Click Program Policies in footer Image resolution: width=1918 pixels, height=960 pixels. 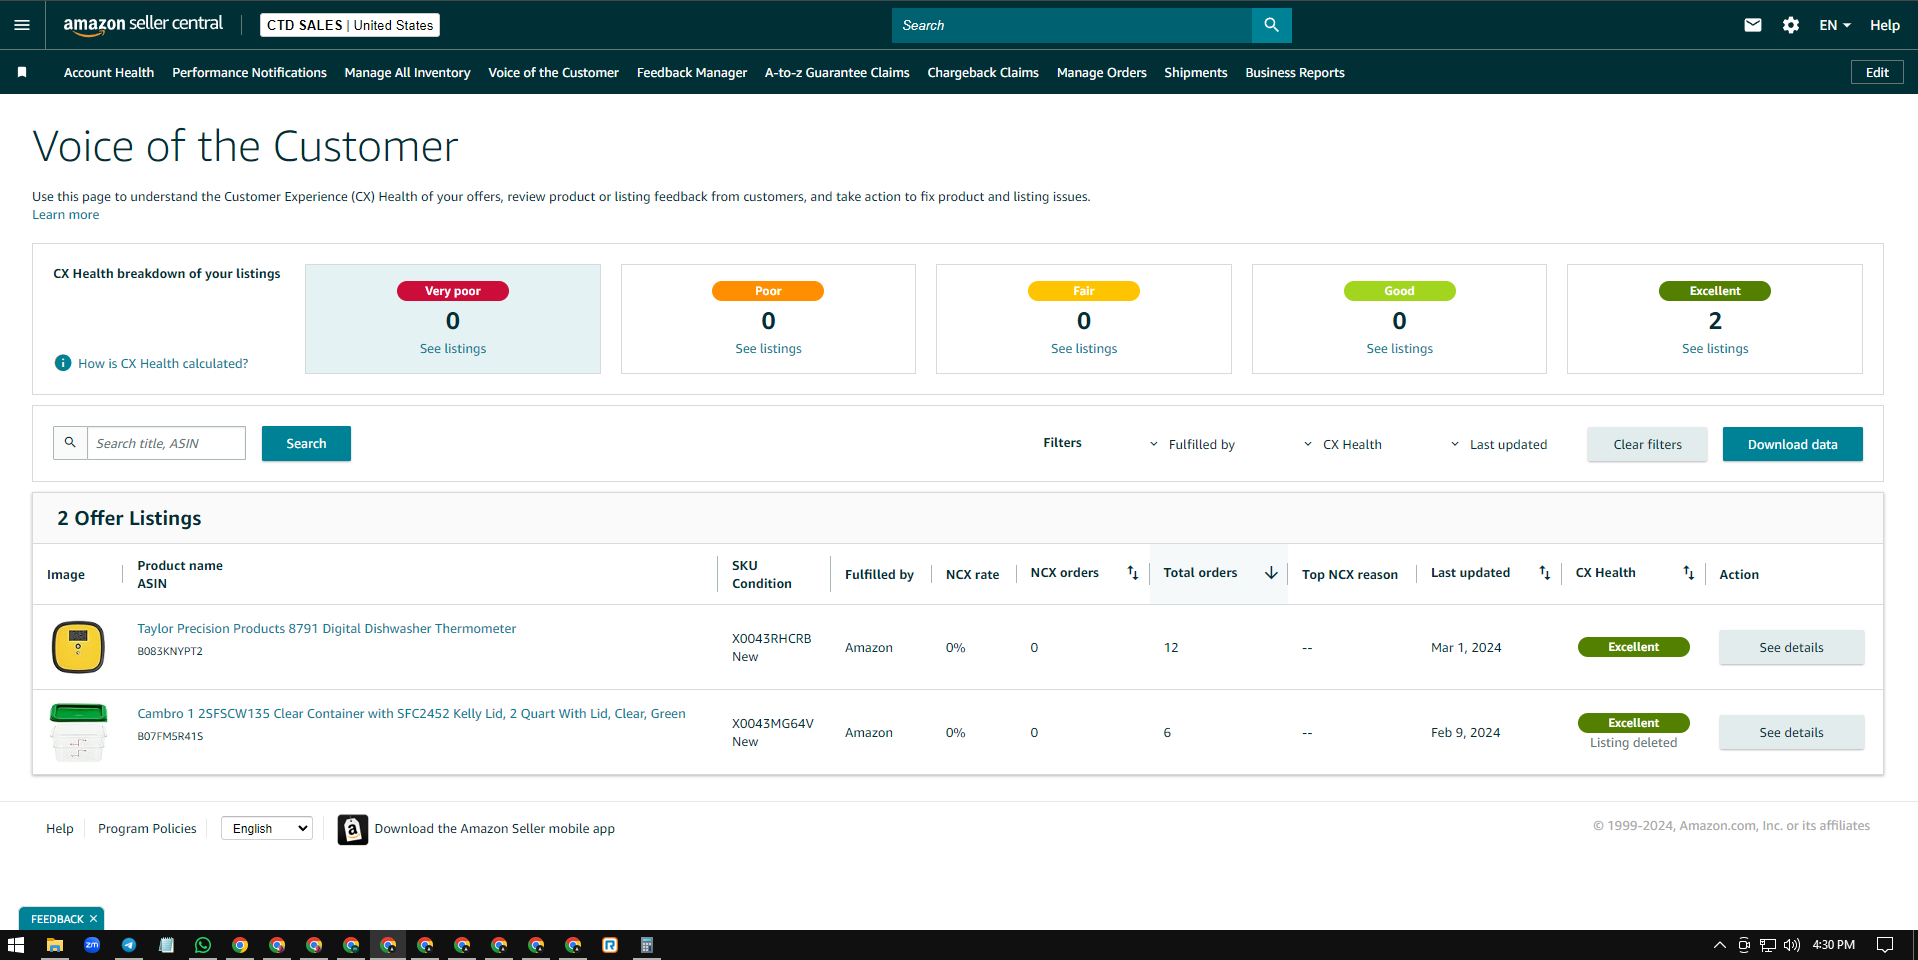click(x=147, y=829)
